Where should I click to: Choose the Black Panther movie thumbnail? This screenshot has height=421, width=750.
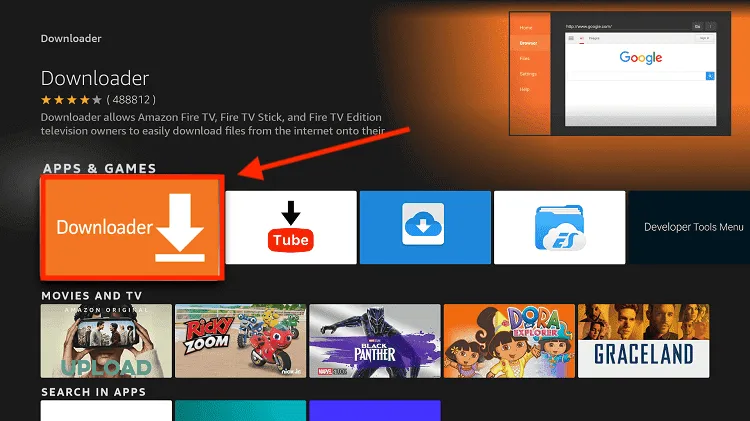pyautogui.click(x=375, y=341)
